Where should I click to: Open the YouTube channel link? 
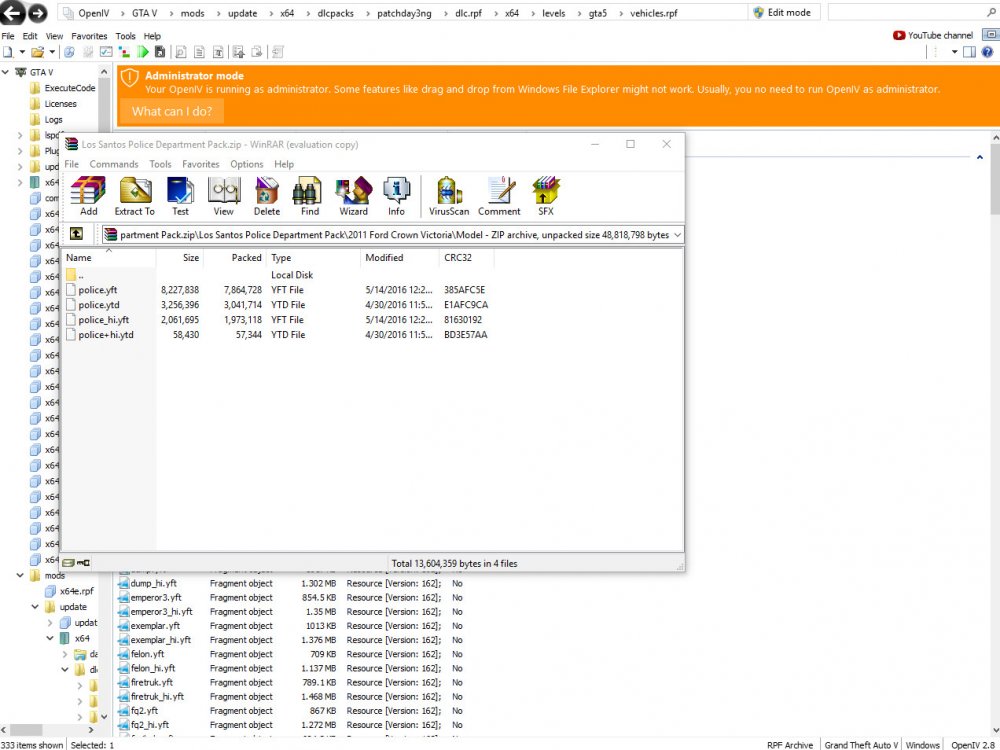(x=933, y=35)
